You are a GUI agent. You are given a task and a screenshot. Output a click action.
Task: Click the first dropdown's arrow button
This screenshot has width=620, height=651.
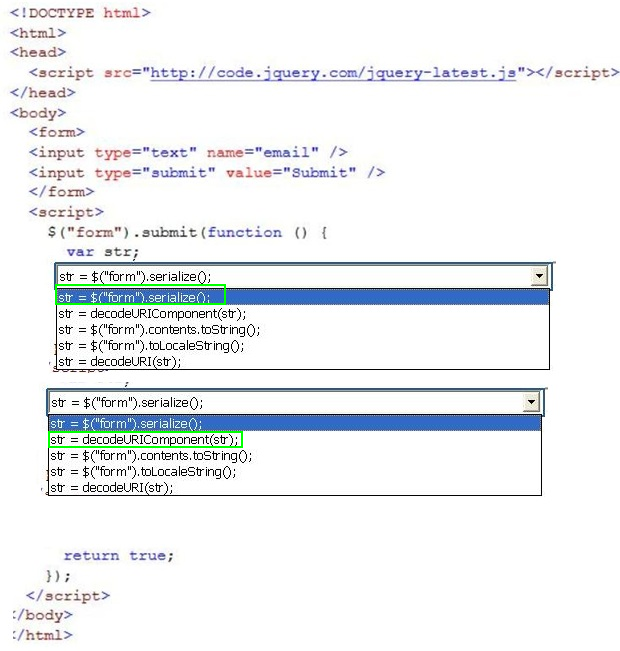(x=539, y=276)
